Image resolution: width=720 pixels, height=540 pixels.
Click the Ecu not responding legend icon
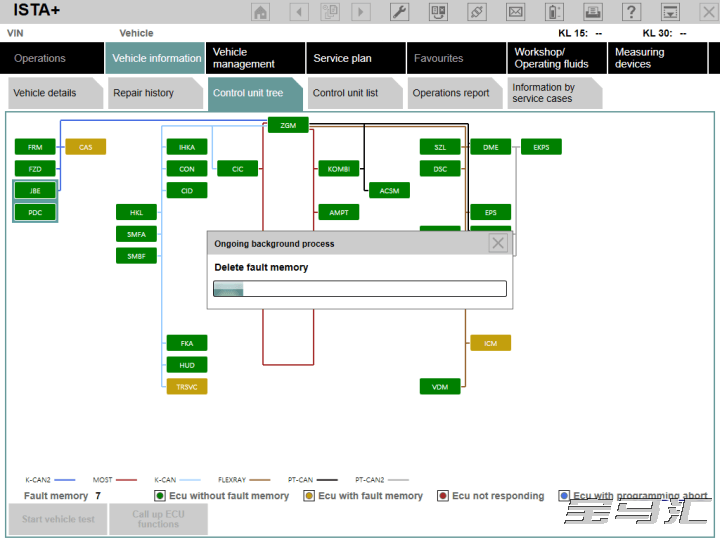pos(443,495)
